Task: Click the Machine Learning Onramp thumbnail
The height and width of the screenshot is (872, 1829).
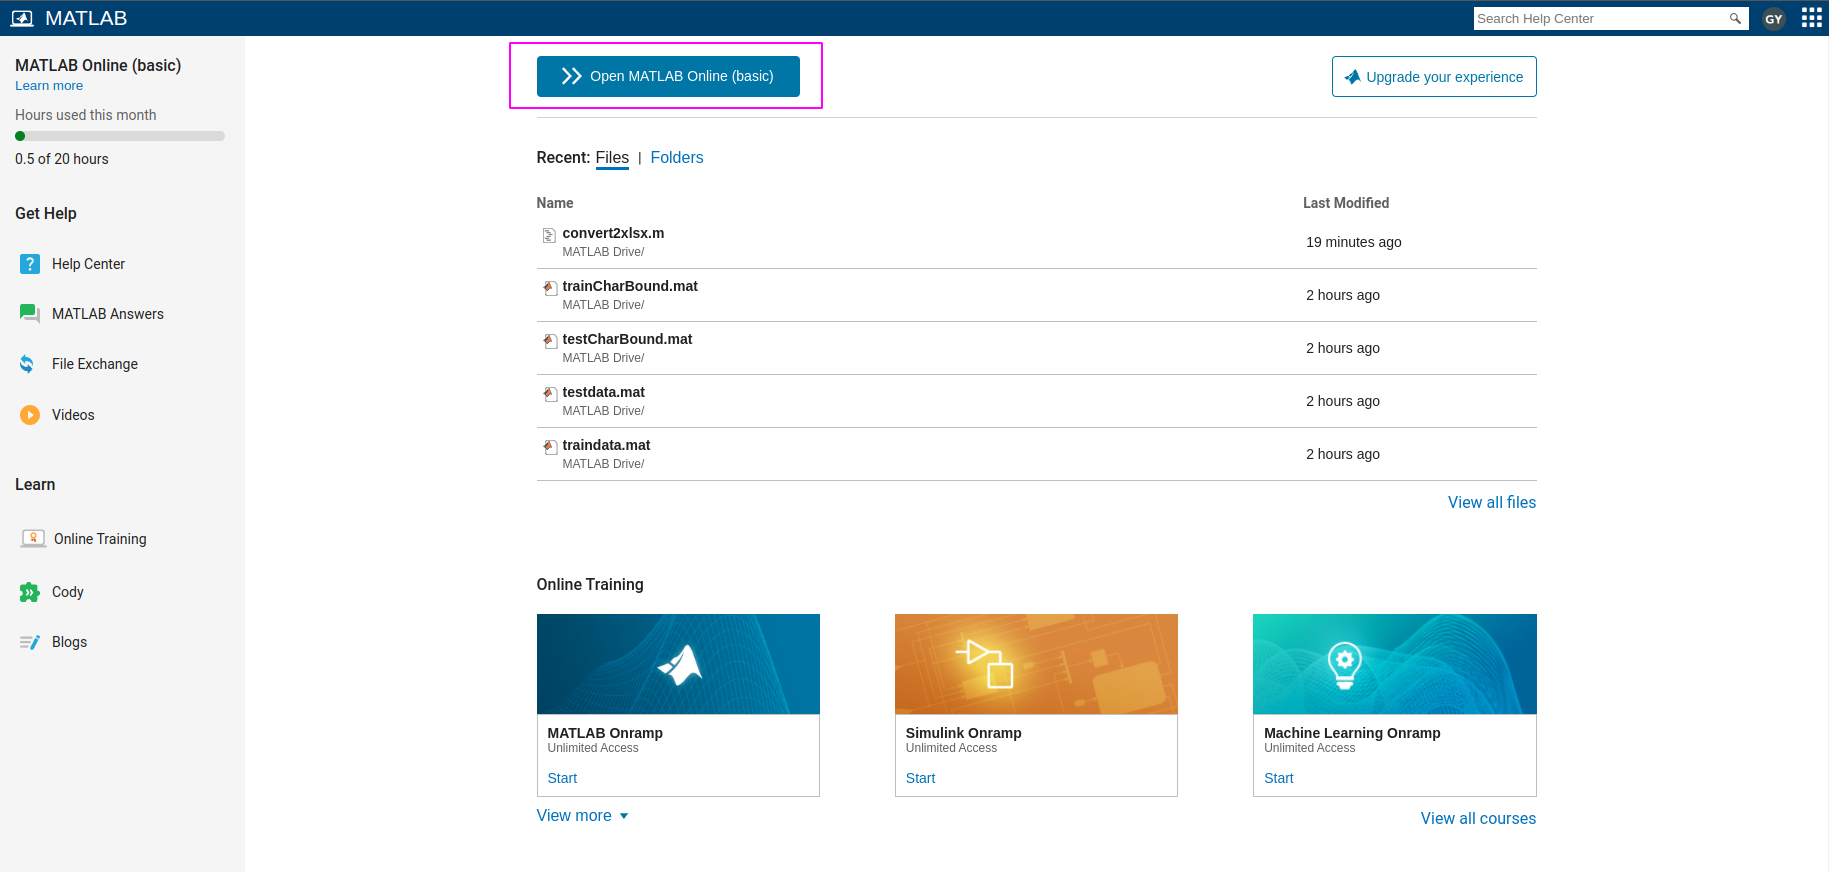Action: 1395,664
